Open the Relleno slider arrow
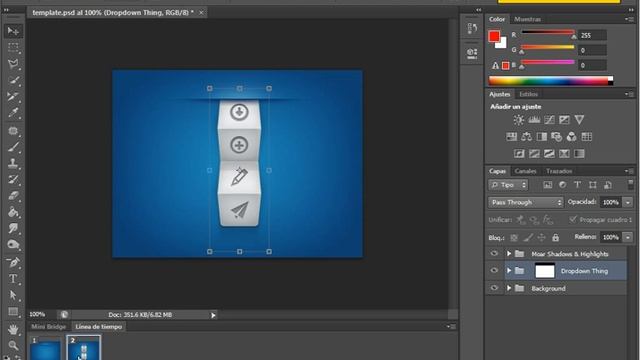The width and height of the screenshot is (640, 360). pyautogui.click(x=628, y=237)
